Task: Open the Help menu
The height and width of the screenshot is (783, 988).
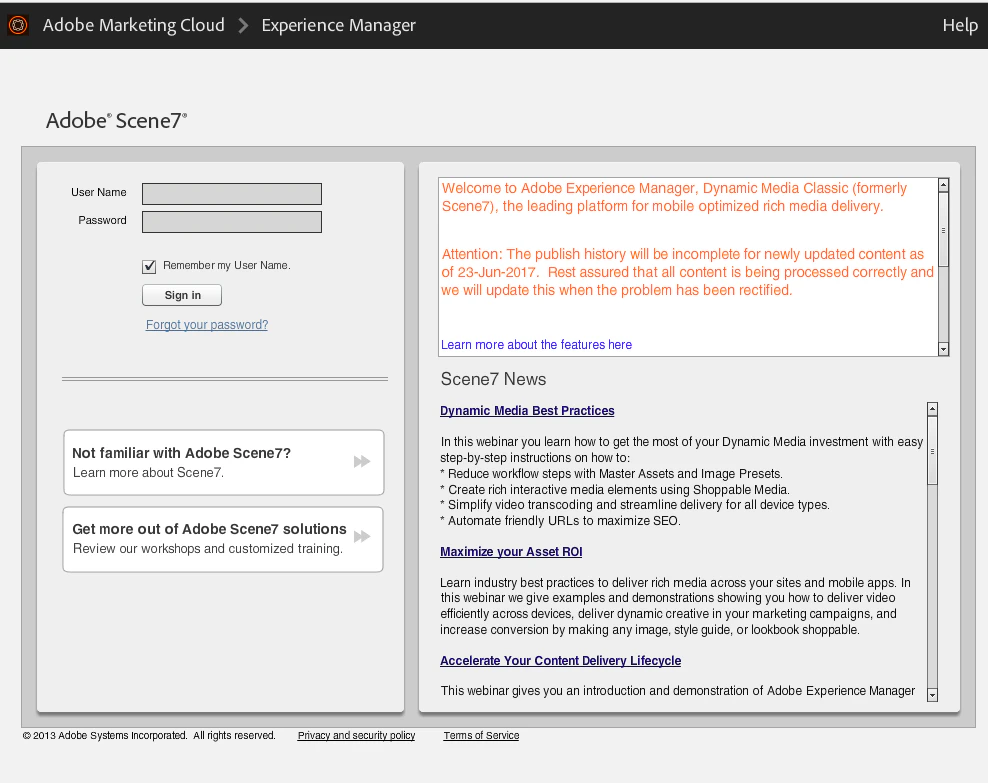Action: click(959, 26)
